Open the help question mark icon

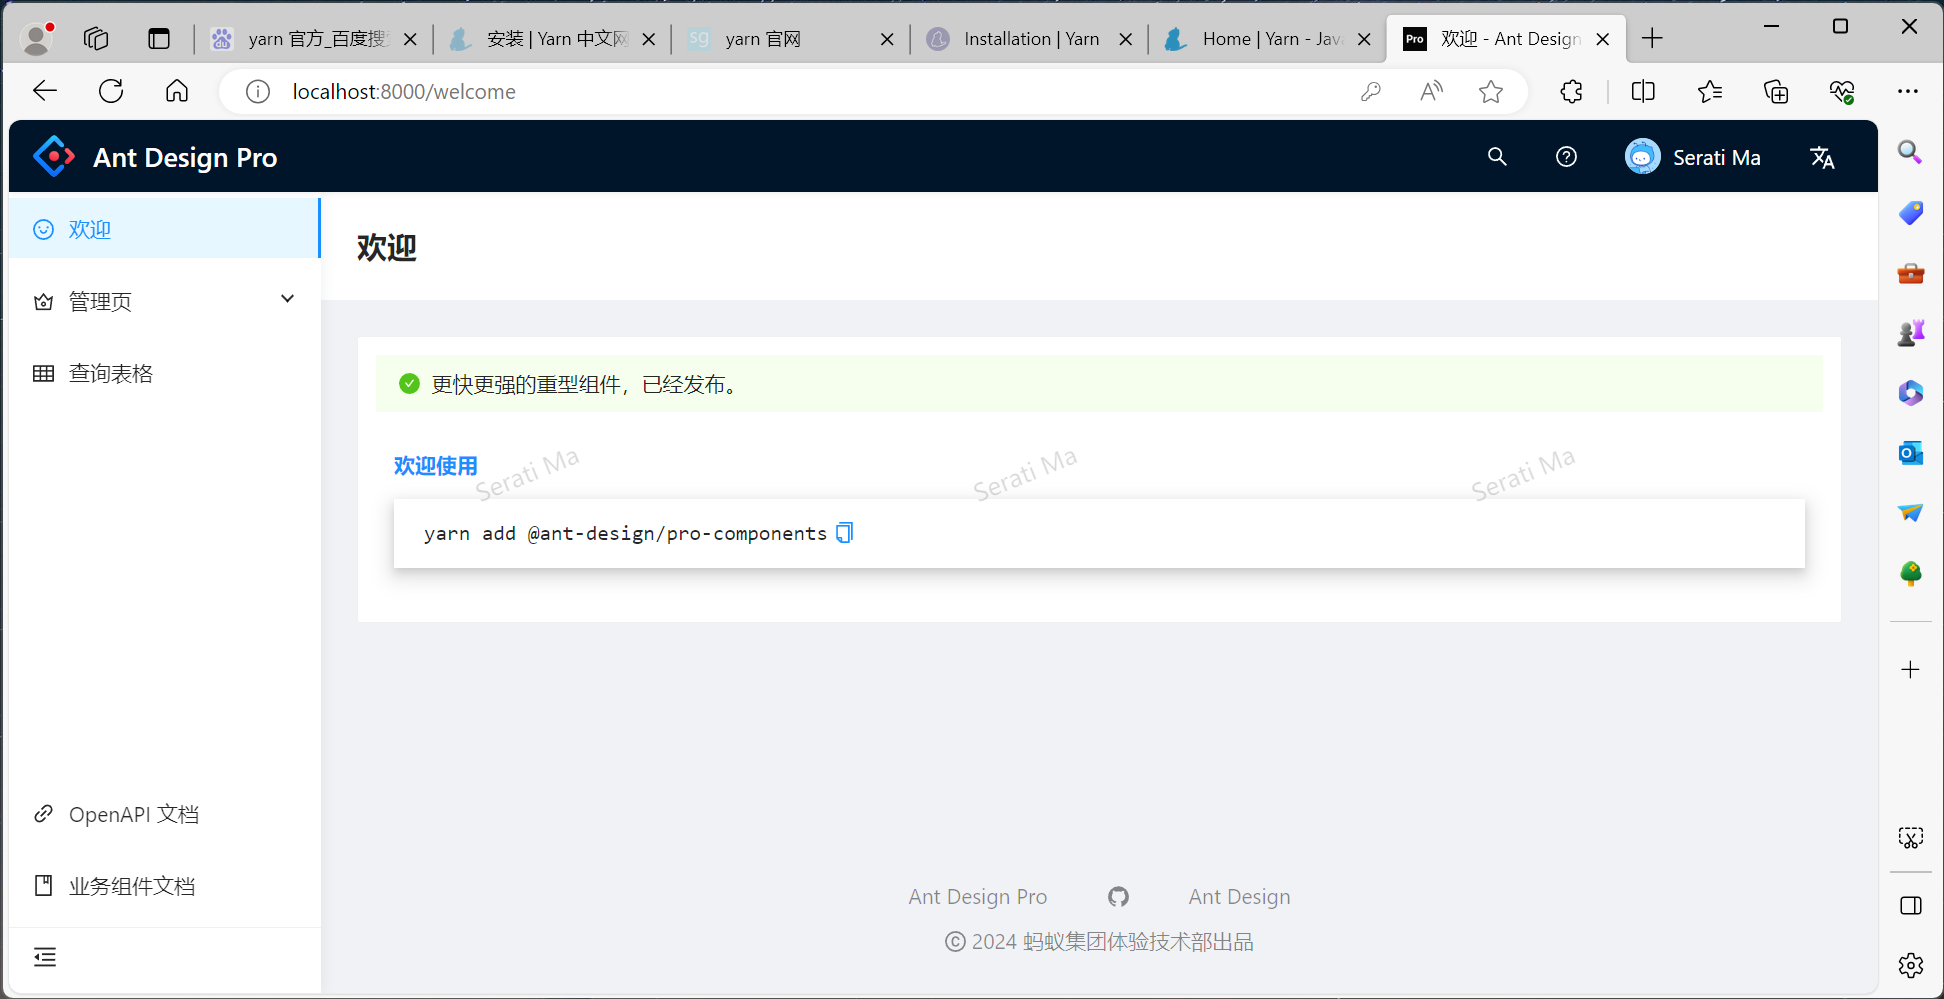1567,157
